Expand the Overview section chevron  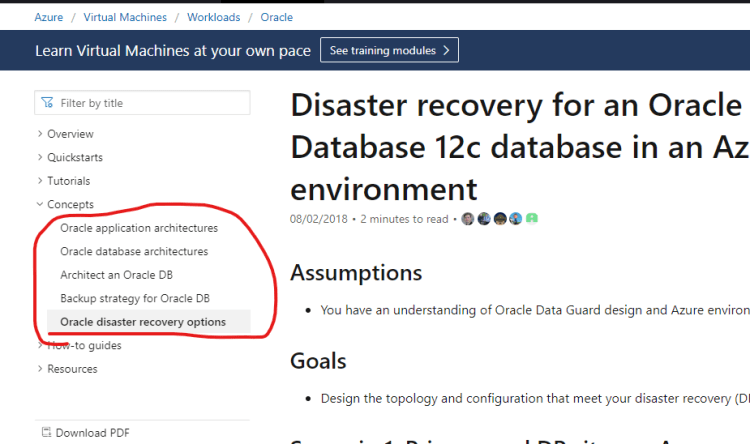pos(40,134)
